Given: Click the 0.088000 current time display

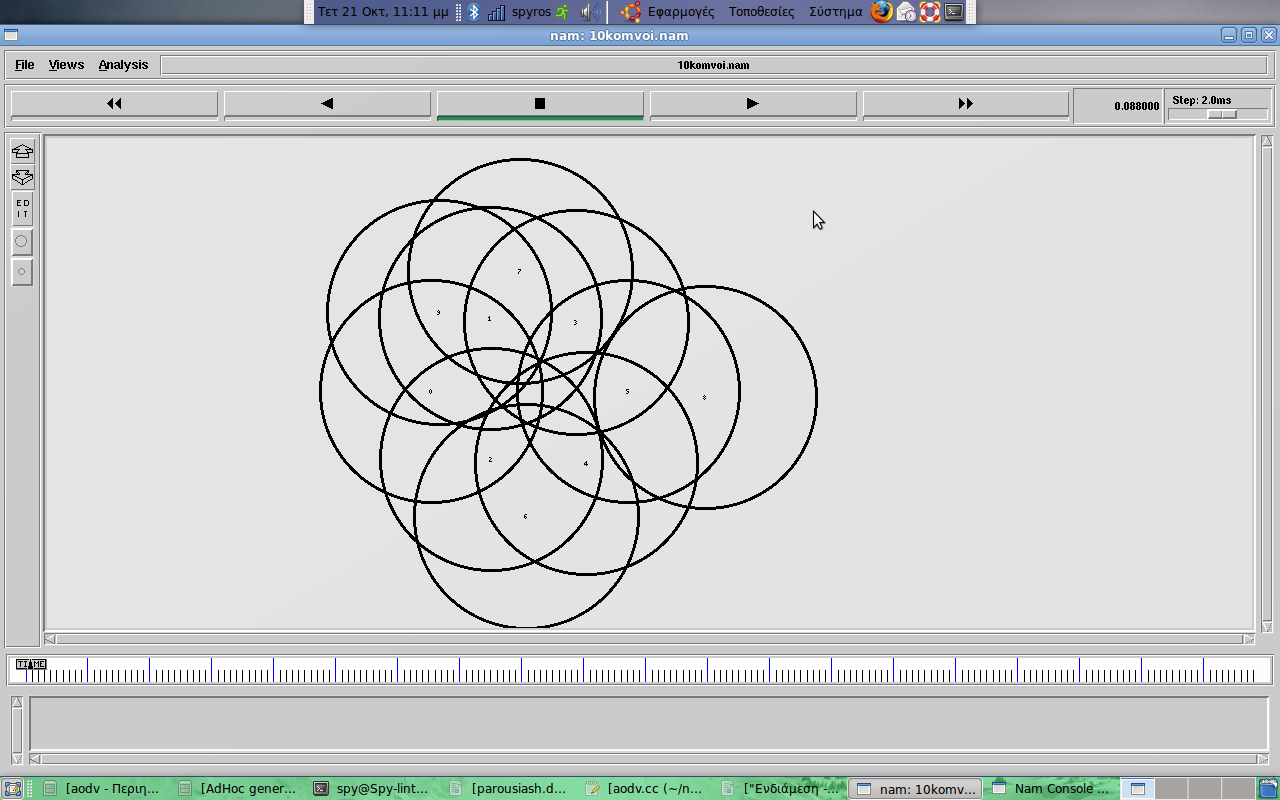Looking at the screenshot, I should pos(1120,106).
